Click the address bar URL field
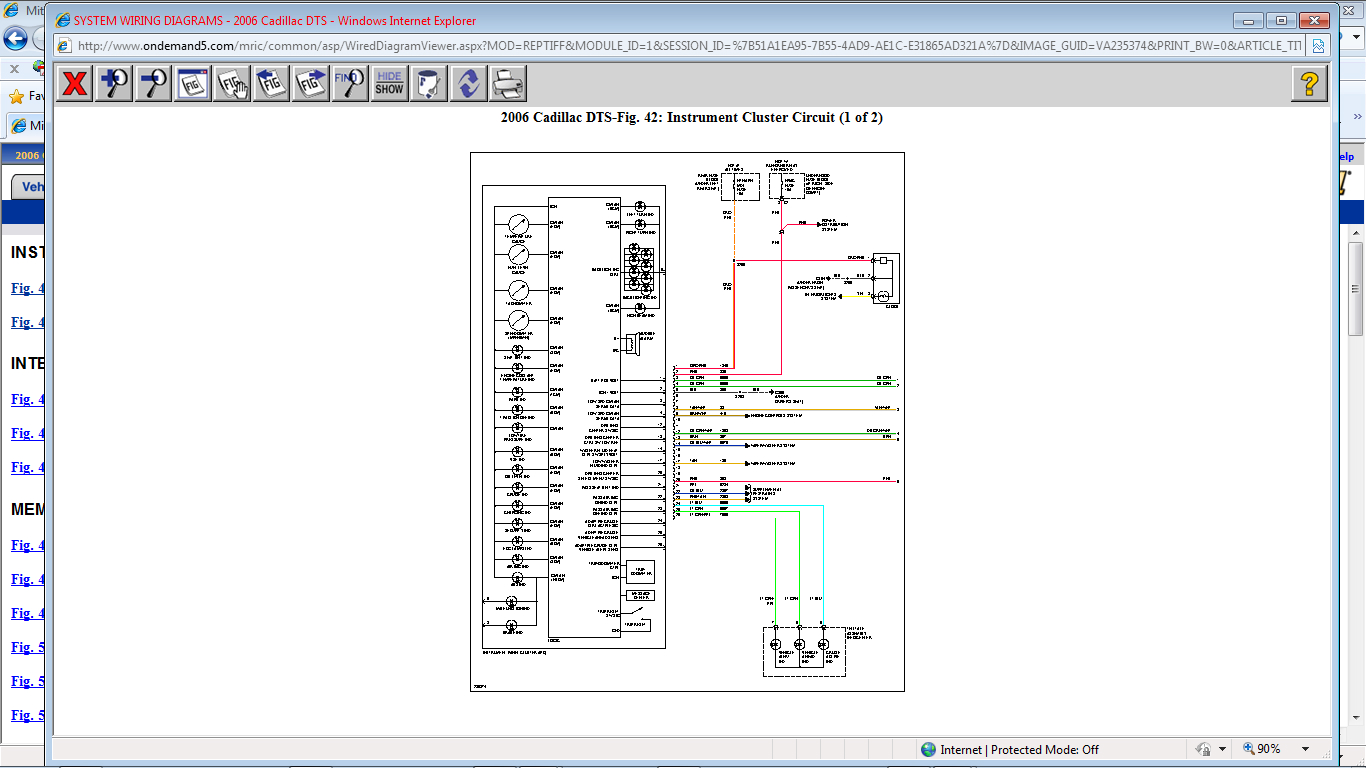 (x=680, y=46)
